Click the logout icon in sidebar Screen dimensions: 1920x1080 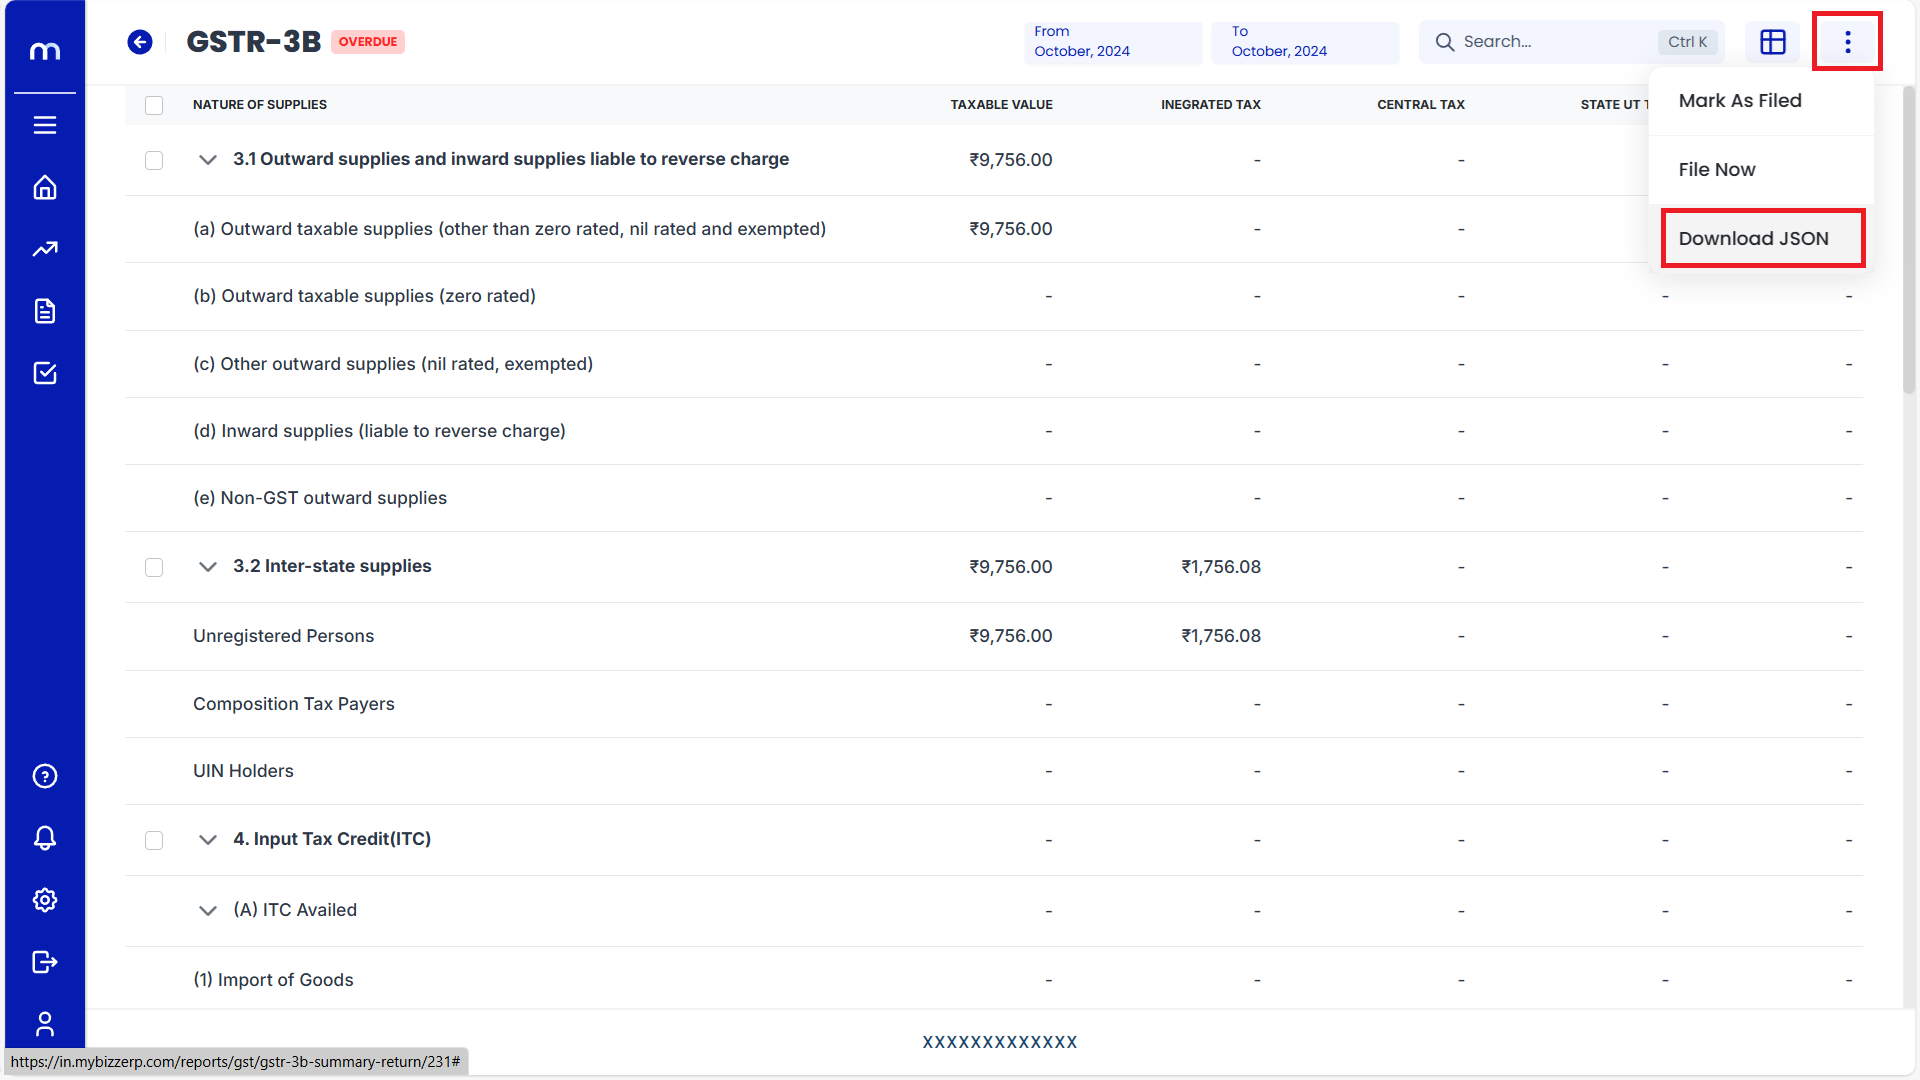pyautogui.click(x=45, y=962)
